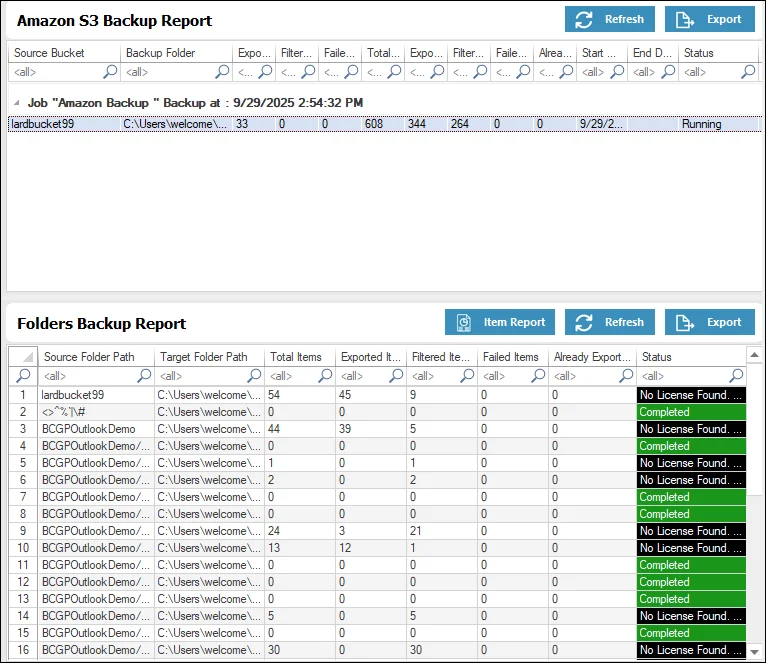Click Refresh in Folders Backup Report

tap(610, 322)
